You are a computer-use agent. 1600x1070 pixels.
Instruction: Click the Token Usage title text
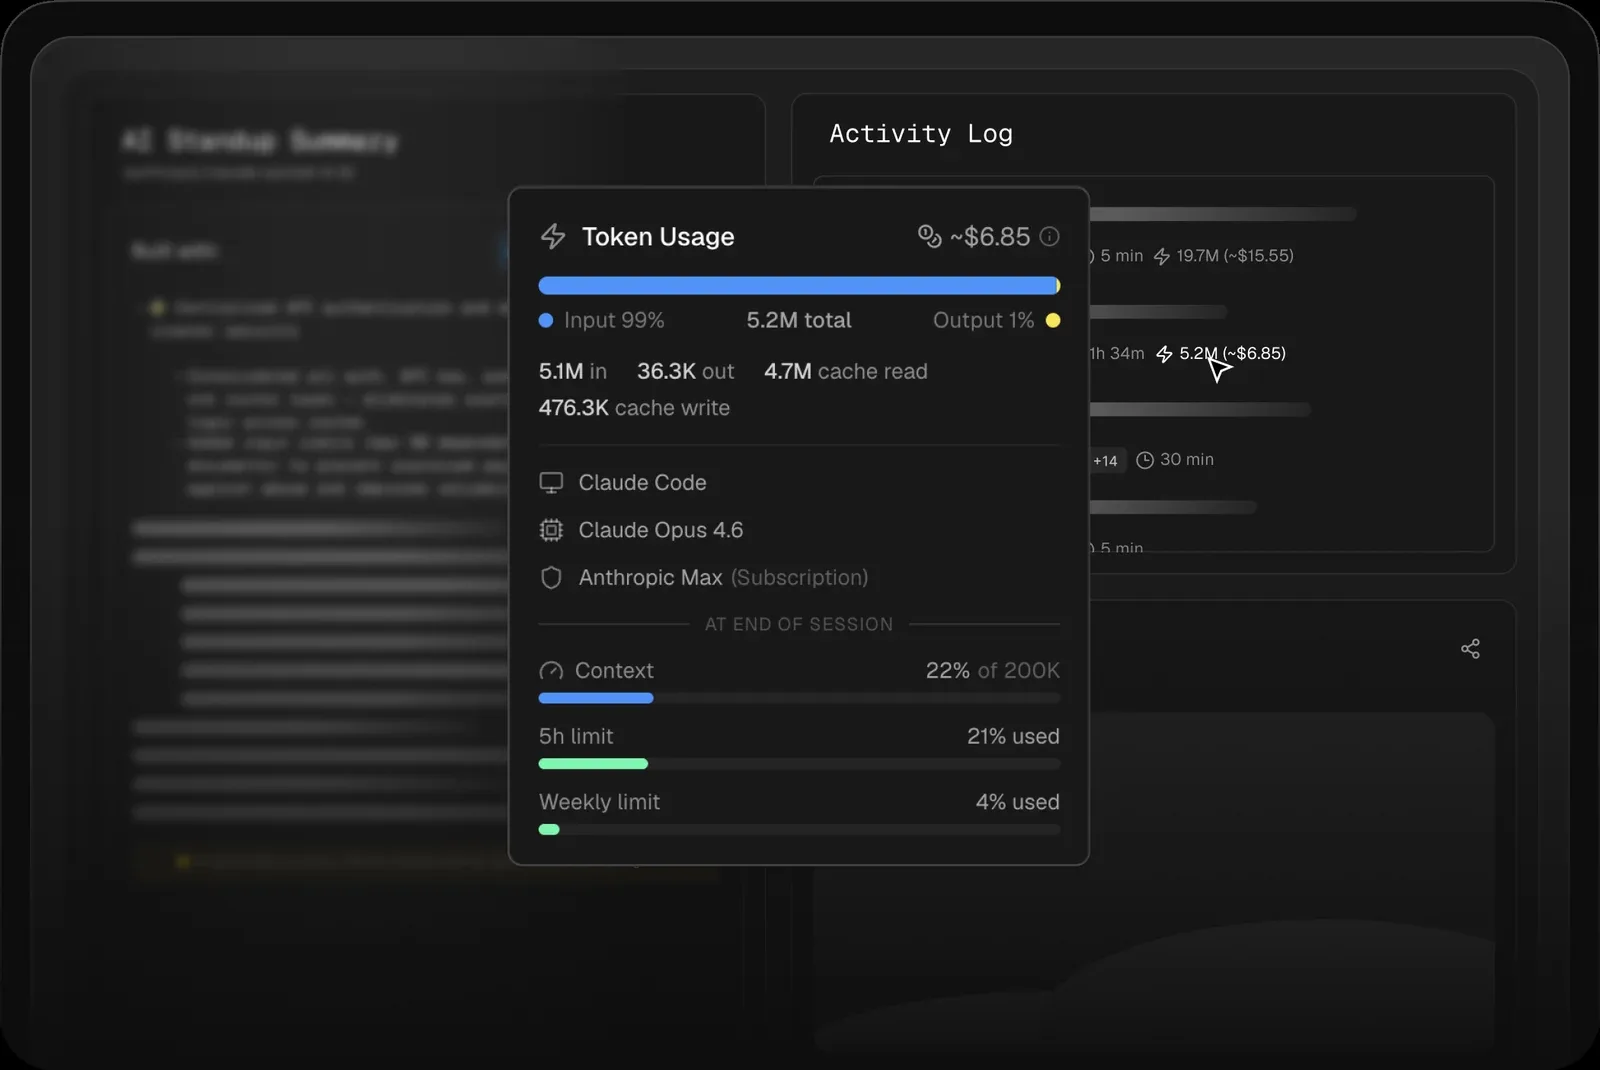pyautogui.click(x=658, y=237)
